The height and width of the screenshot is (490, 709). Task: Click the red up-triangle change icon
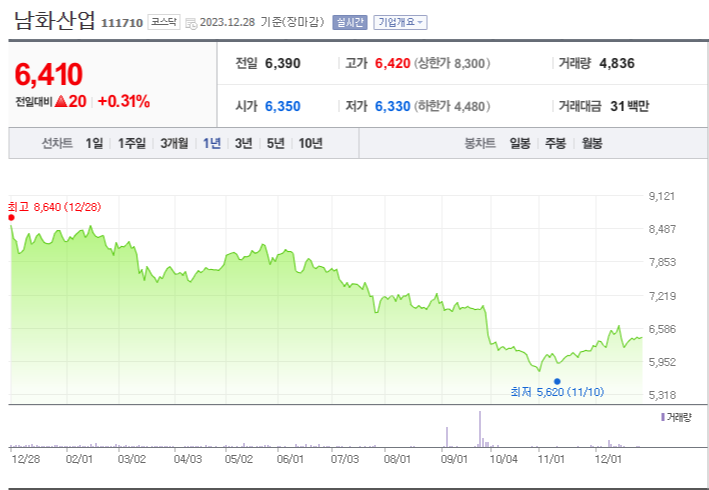[61, 101]
